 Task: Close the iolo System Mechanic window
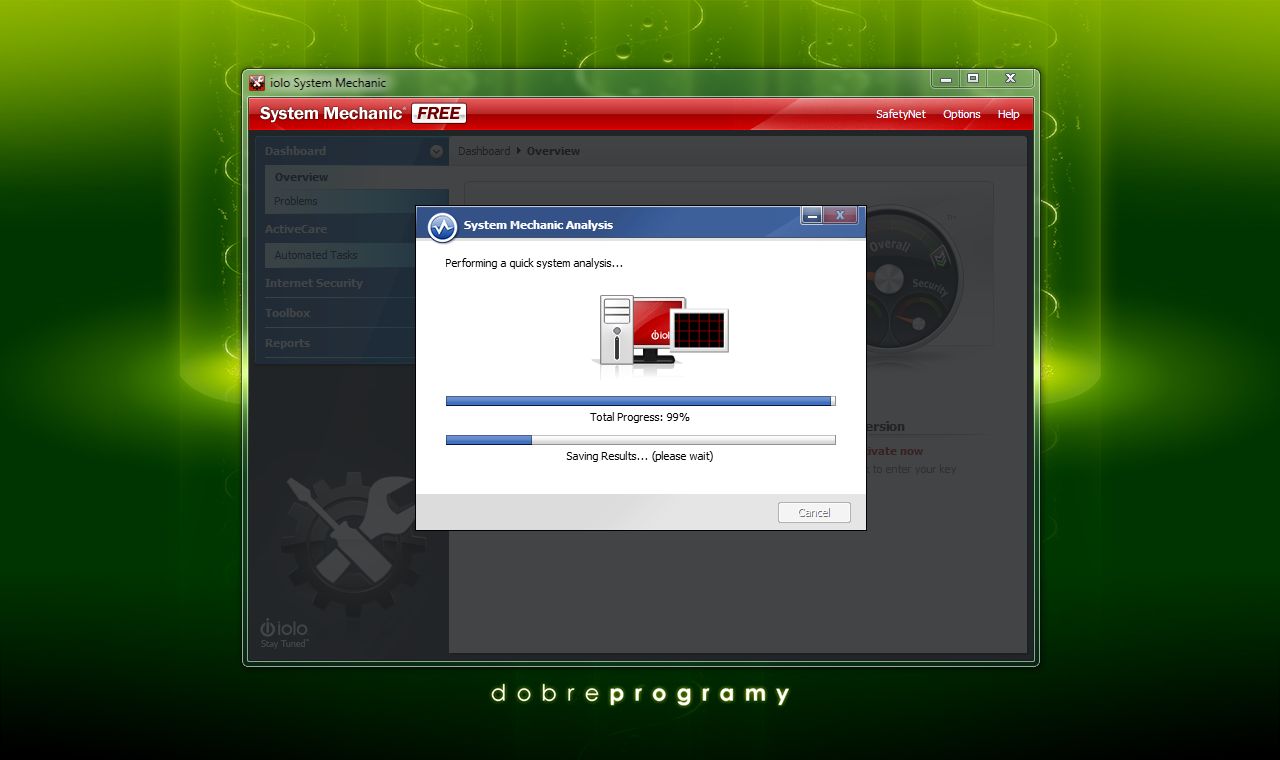[x=1010, y=78]
